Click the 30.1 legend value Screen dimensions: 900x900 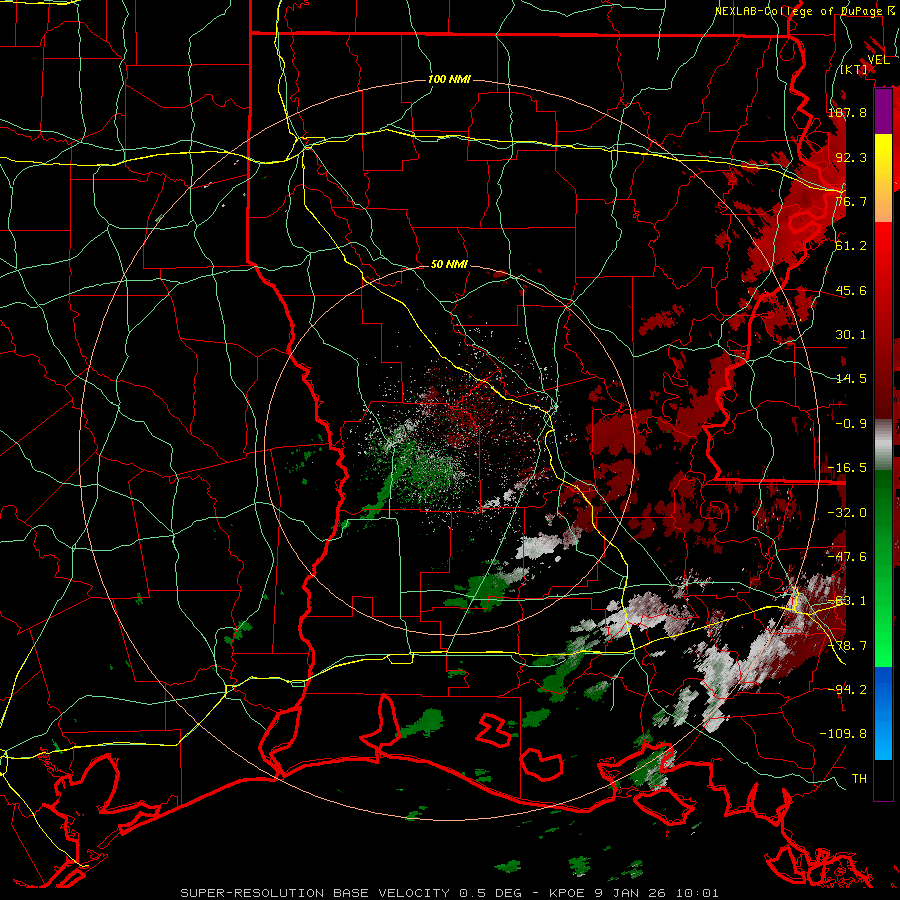[x=851, y=334]
